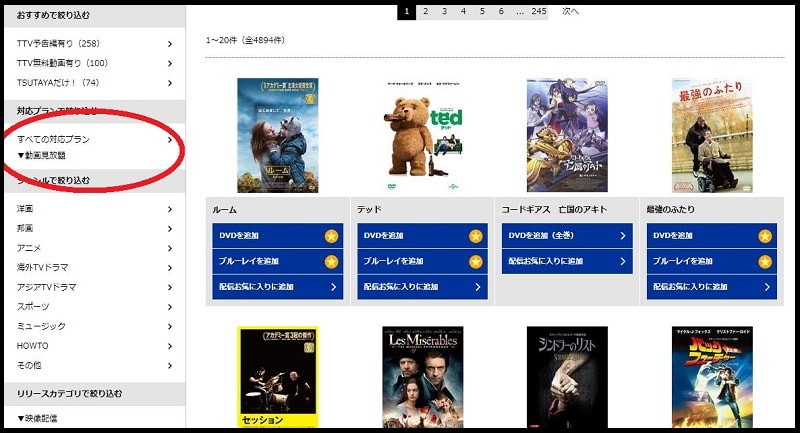Click the アニメ genre label
Screen dimensions: 800x433
(29, 248)
